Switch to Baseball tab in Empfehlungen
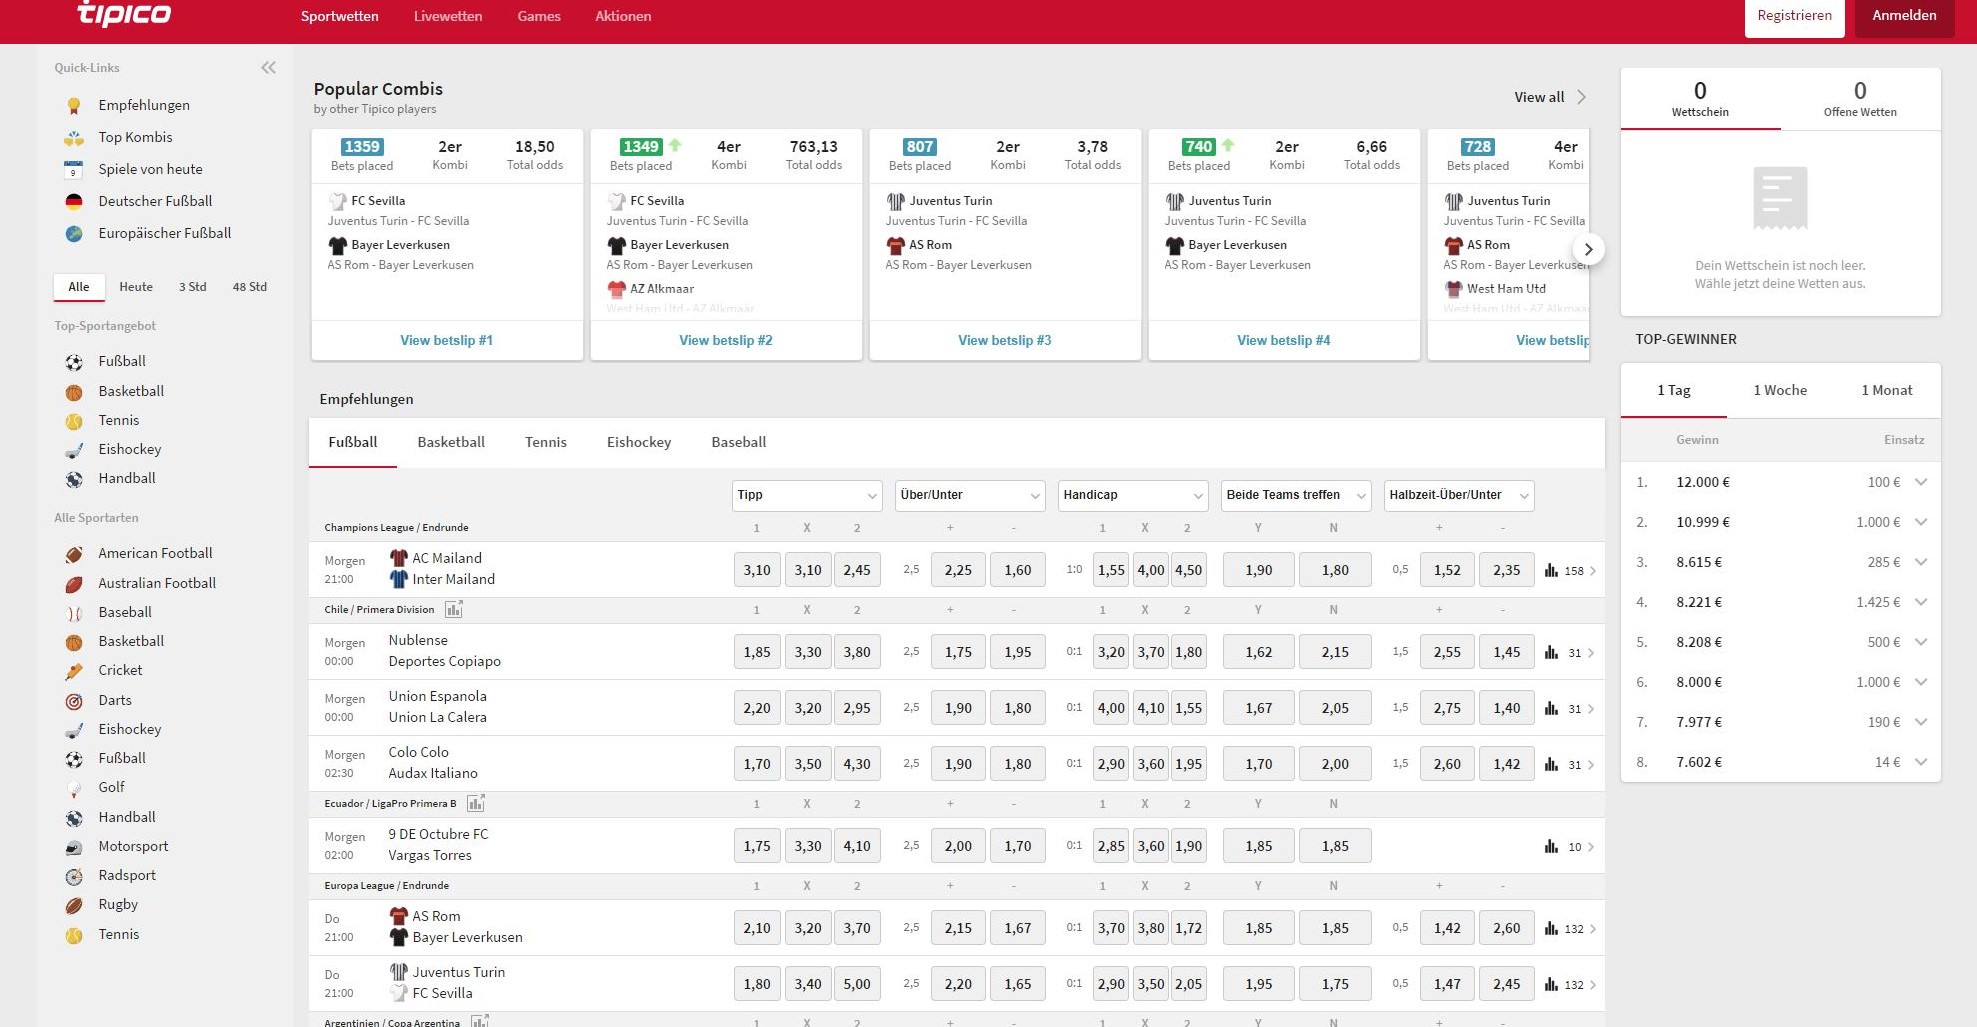Viewport: 1977px width, 1027px height. point(739,442)
